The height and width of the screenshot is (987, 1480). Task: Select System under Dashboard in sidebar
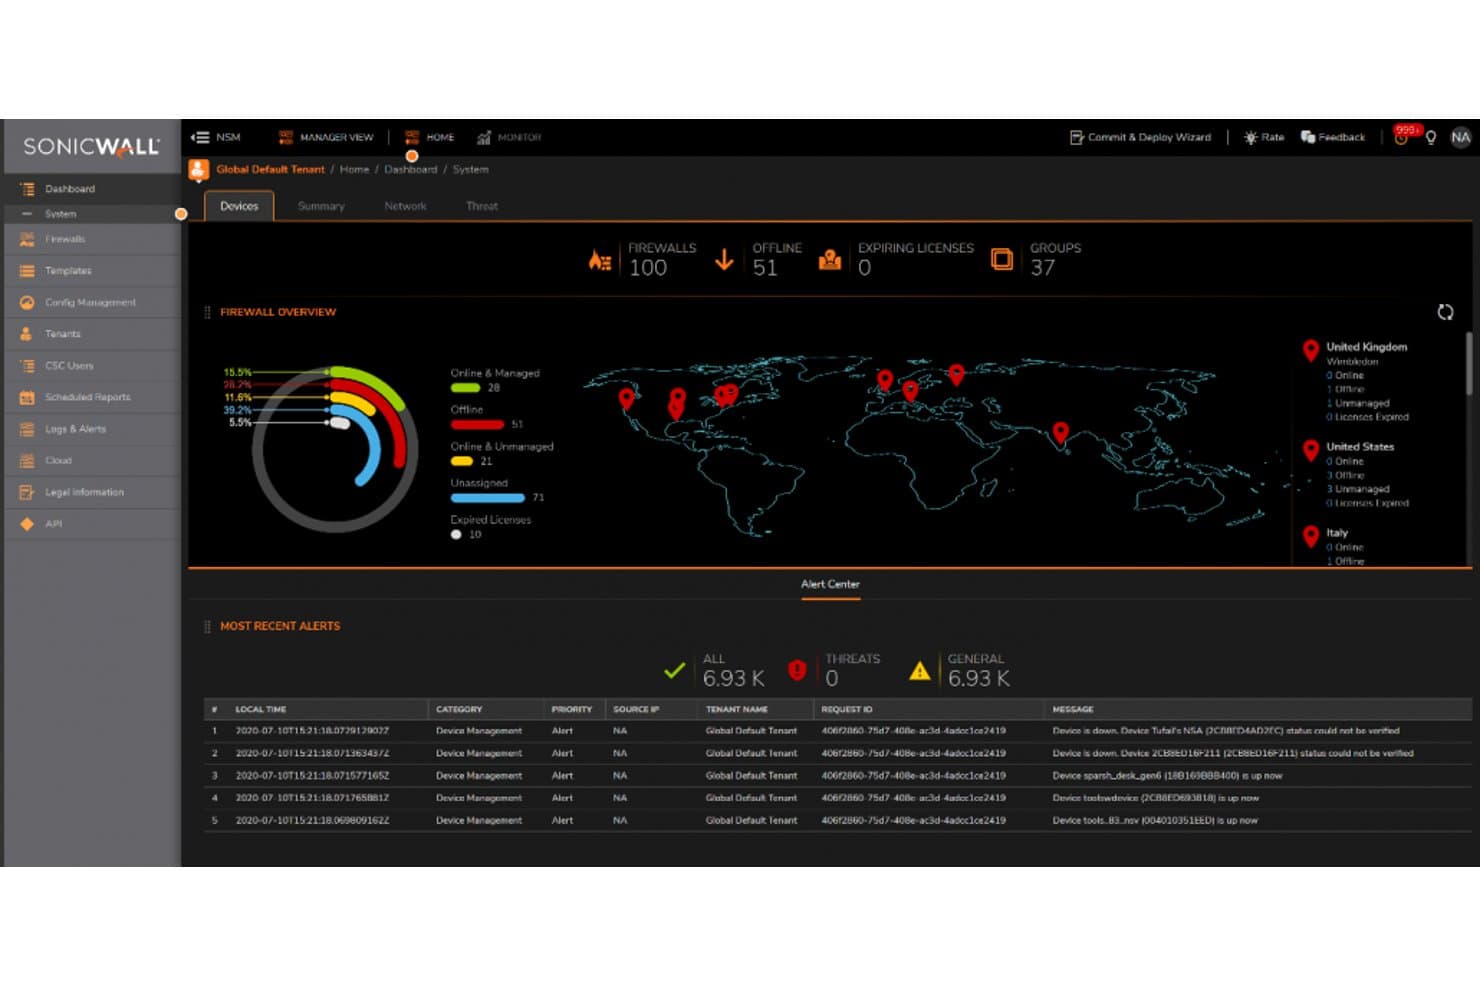(92, 214)
